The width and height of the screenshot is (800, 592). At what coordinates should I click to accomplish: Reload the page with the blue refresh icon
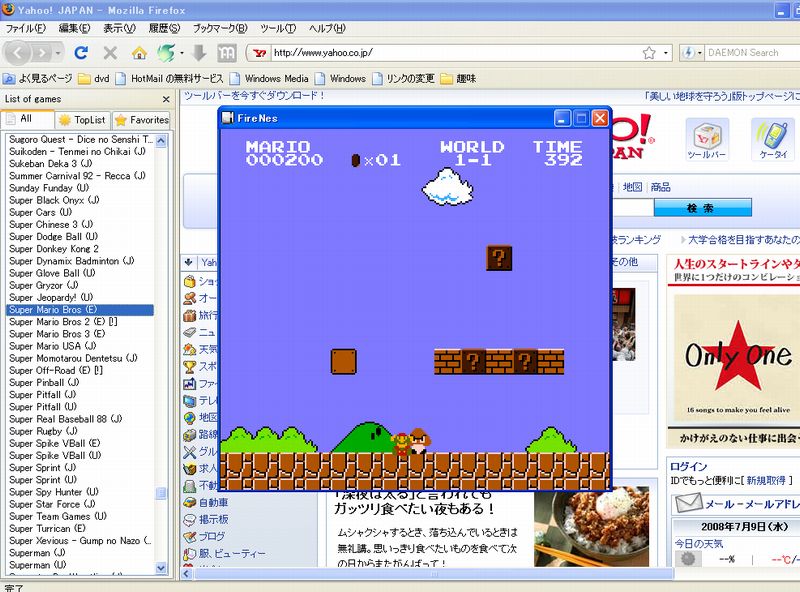[x=81, y=53]
